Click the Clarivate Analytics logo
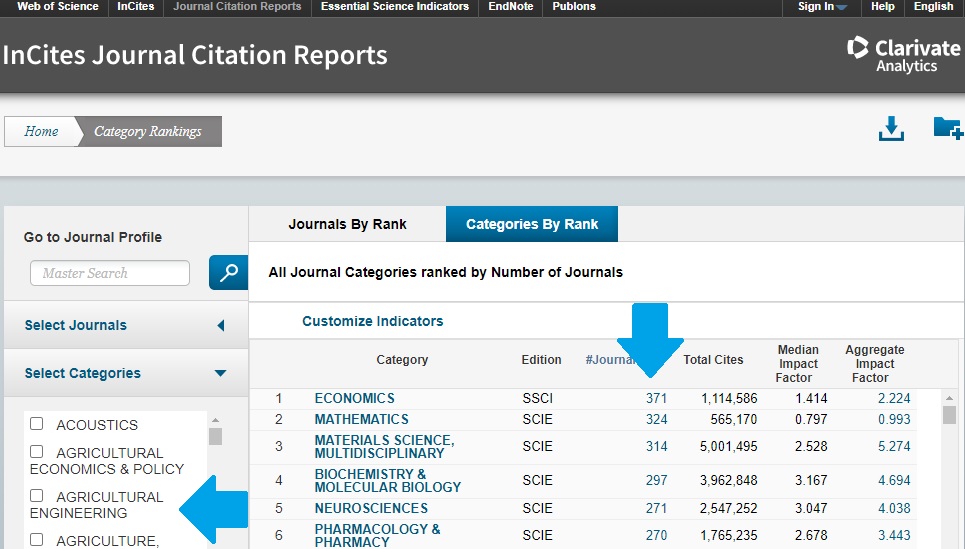This screenshot has height=549, width=965. tap(903, 55)
